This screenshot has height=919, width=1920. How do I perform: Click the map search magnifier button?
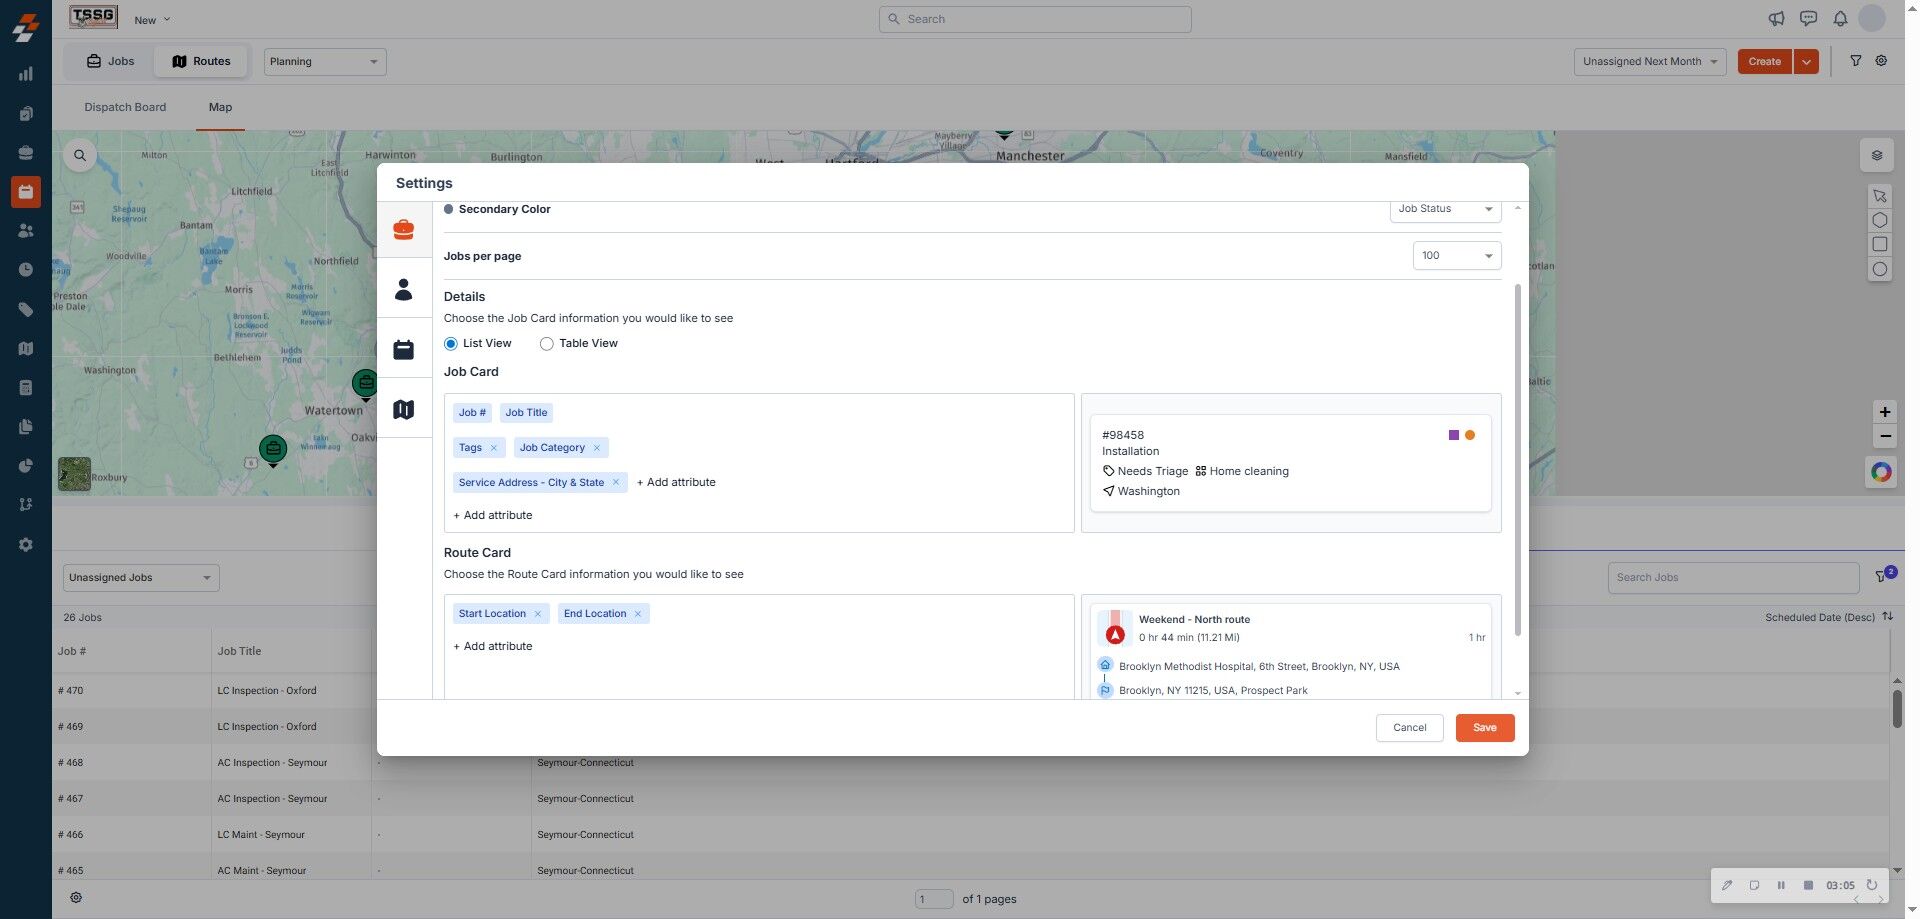80,155
